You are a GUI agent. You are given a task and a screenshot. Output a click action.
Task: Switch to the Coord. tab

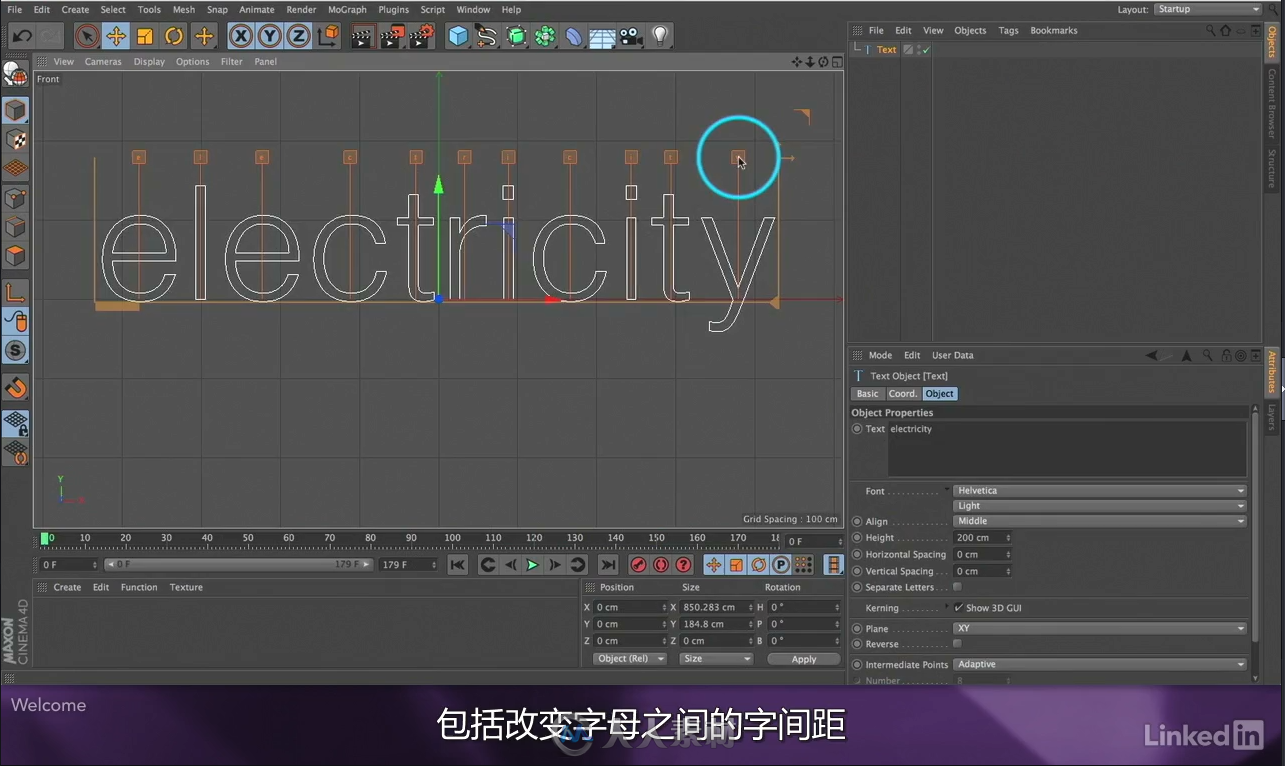[903, 394]
